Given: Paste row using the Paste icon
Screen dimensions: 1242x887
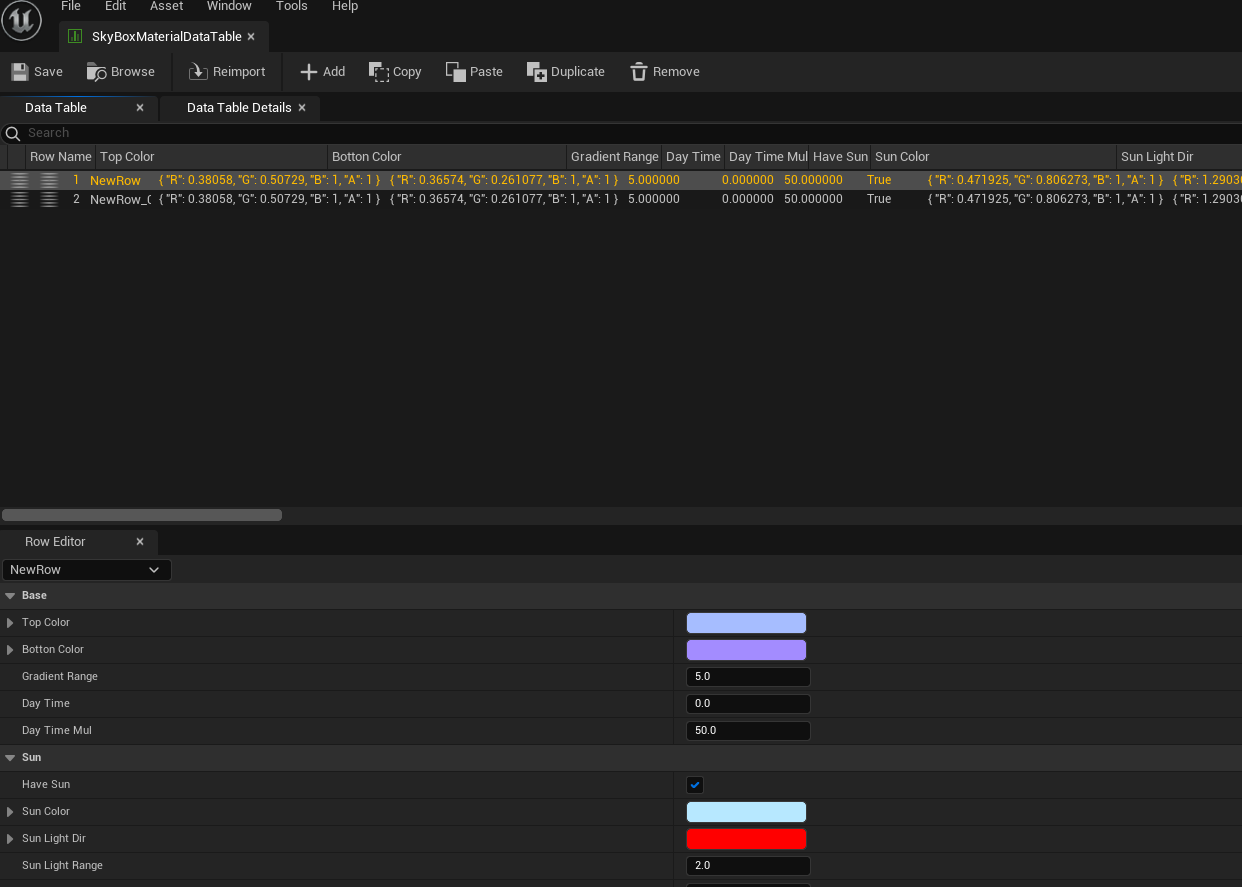Looking at the screenshot, I should pos(456,72).
